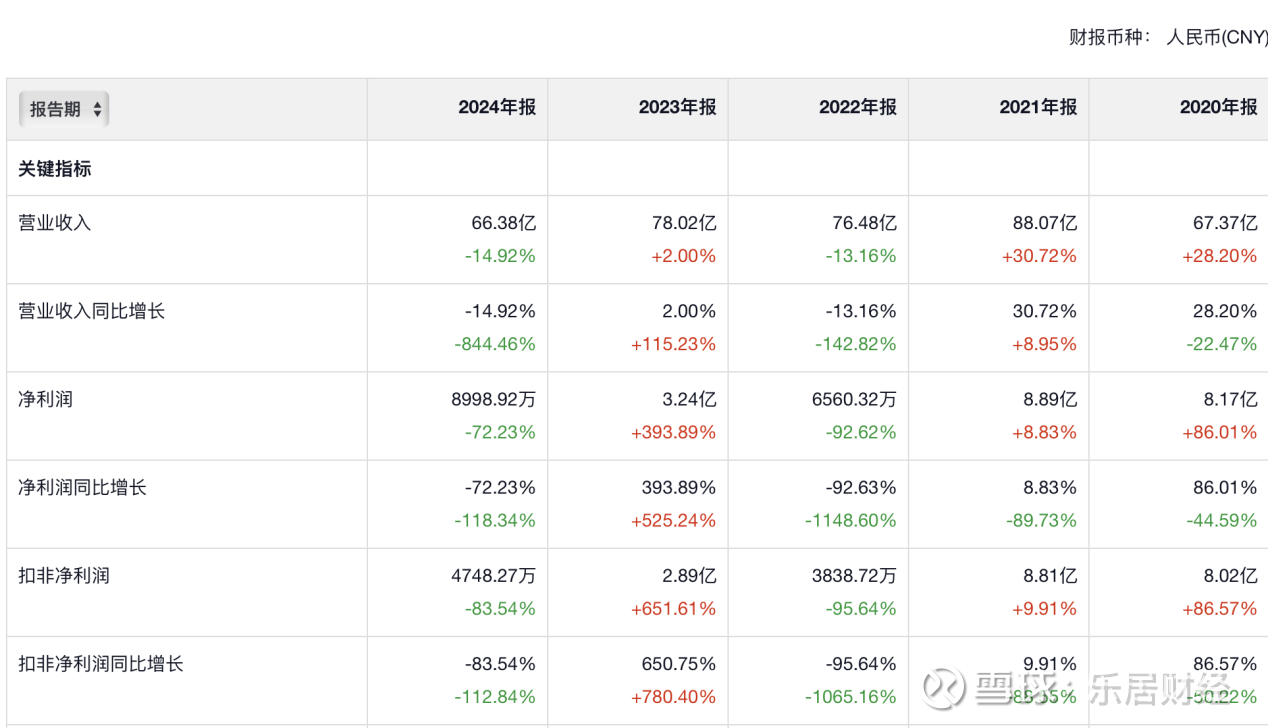Click the 扣非净利润 row label
1268x728 pixels.
(x=64, y=575)
